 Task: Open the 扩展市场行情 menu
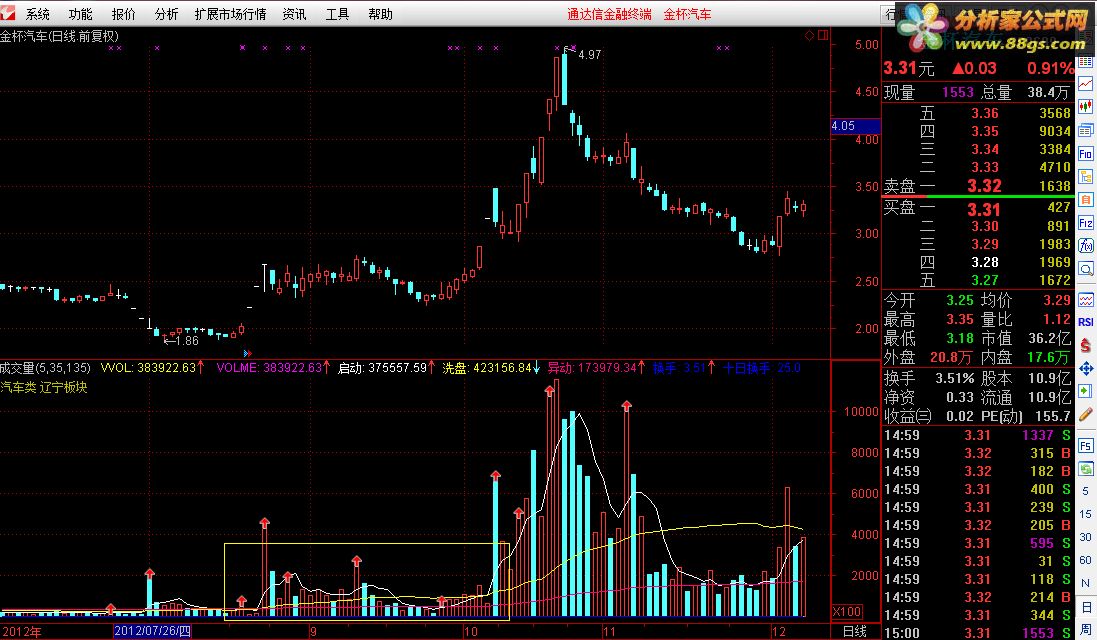[230, 14]
